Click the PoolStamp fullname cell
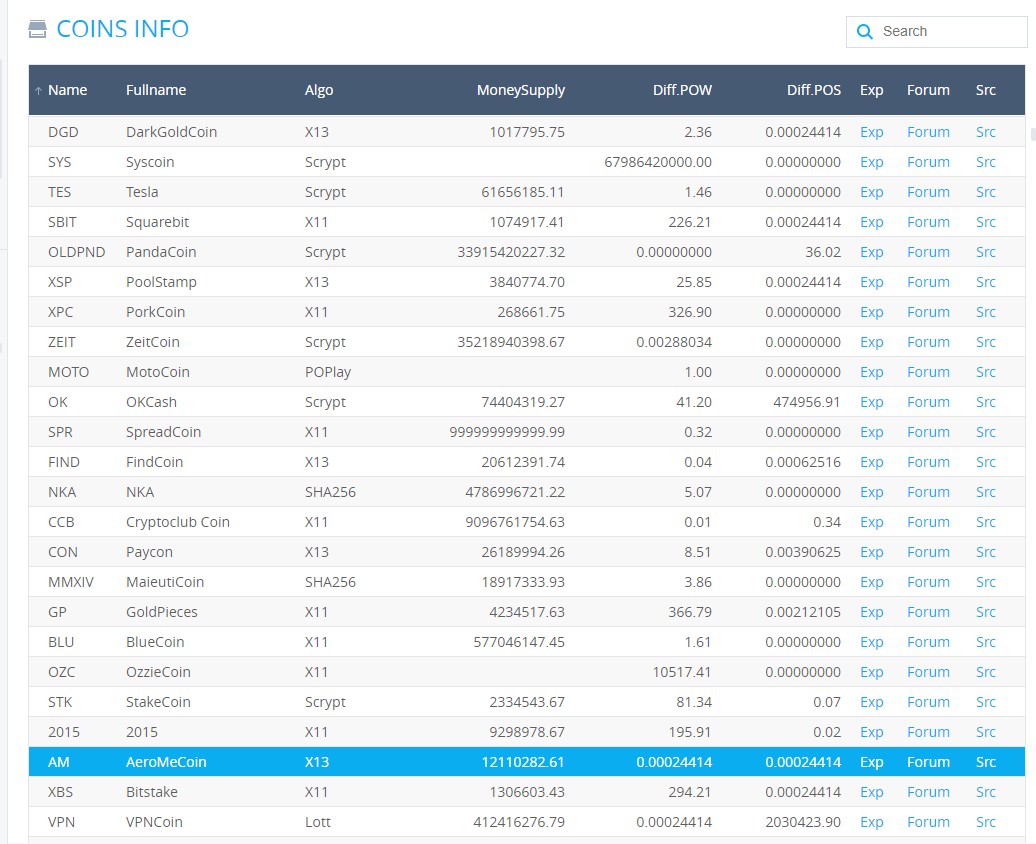This screenshot has height=844, width=1036. (161, 282)
